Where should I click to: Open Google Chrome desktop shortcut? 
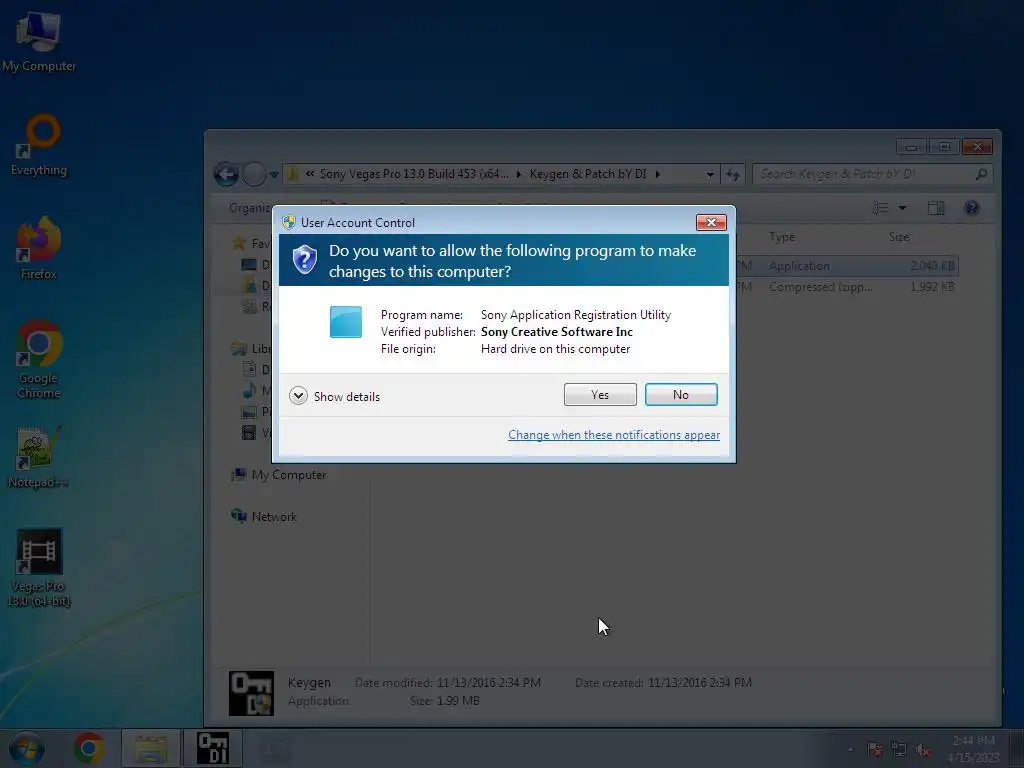39,359
